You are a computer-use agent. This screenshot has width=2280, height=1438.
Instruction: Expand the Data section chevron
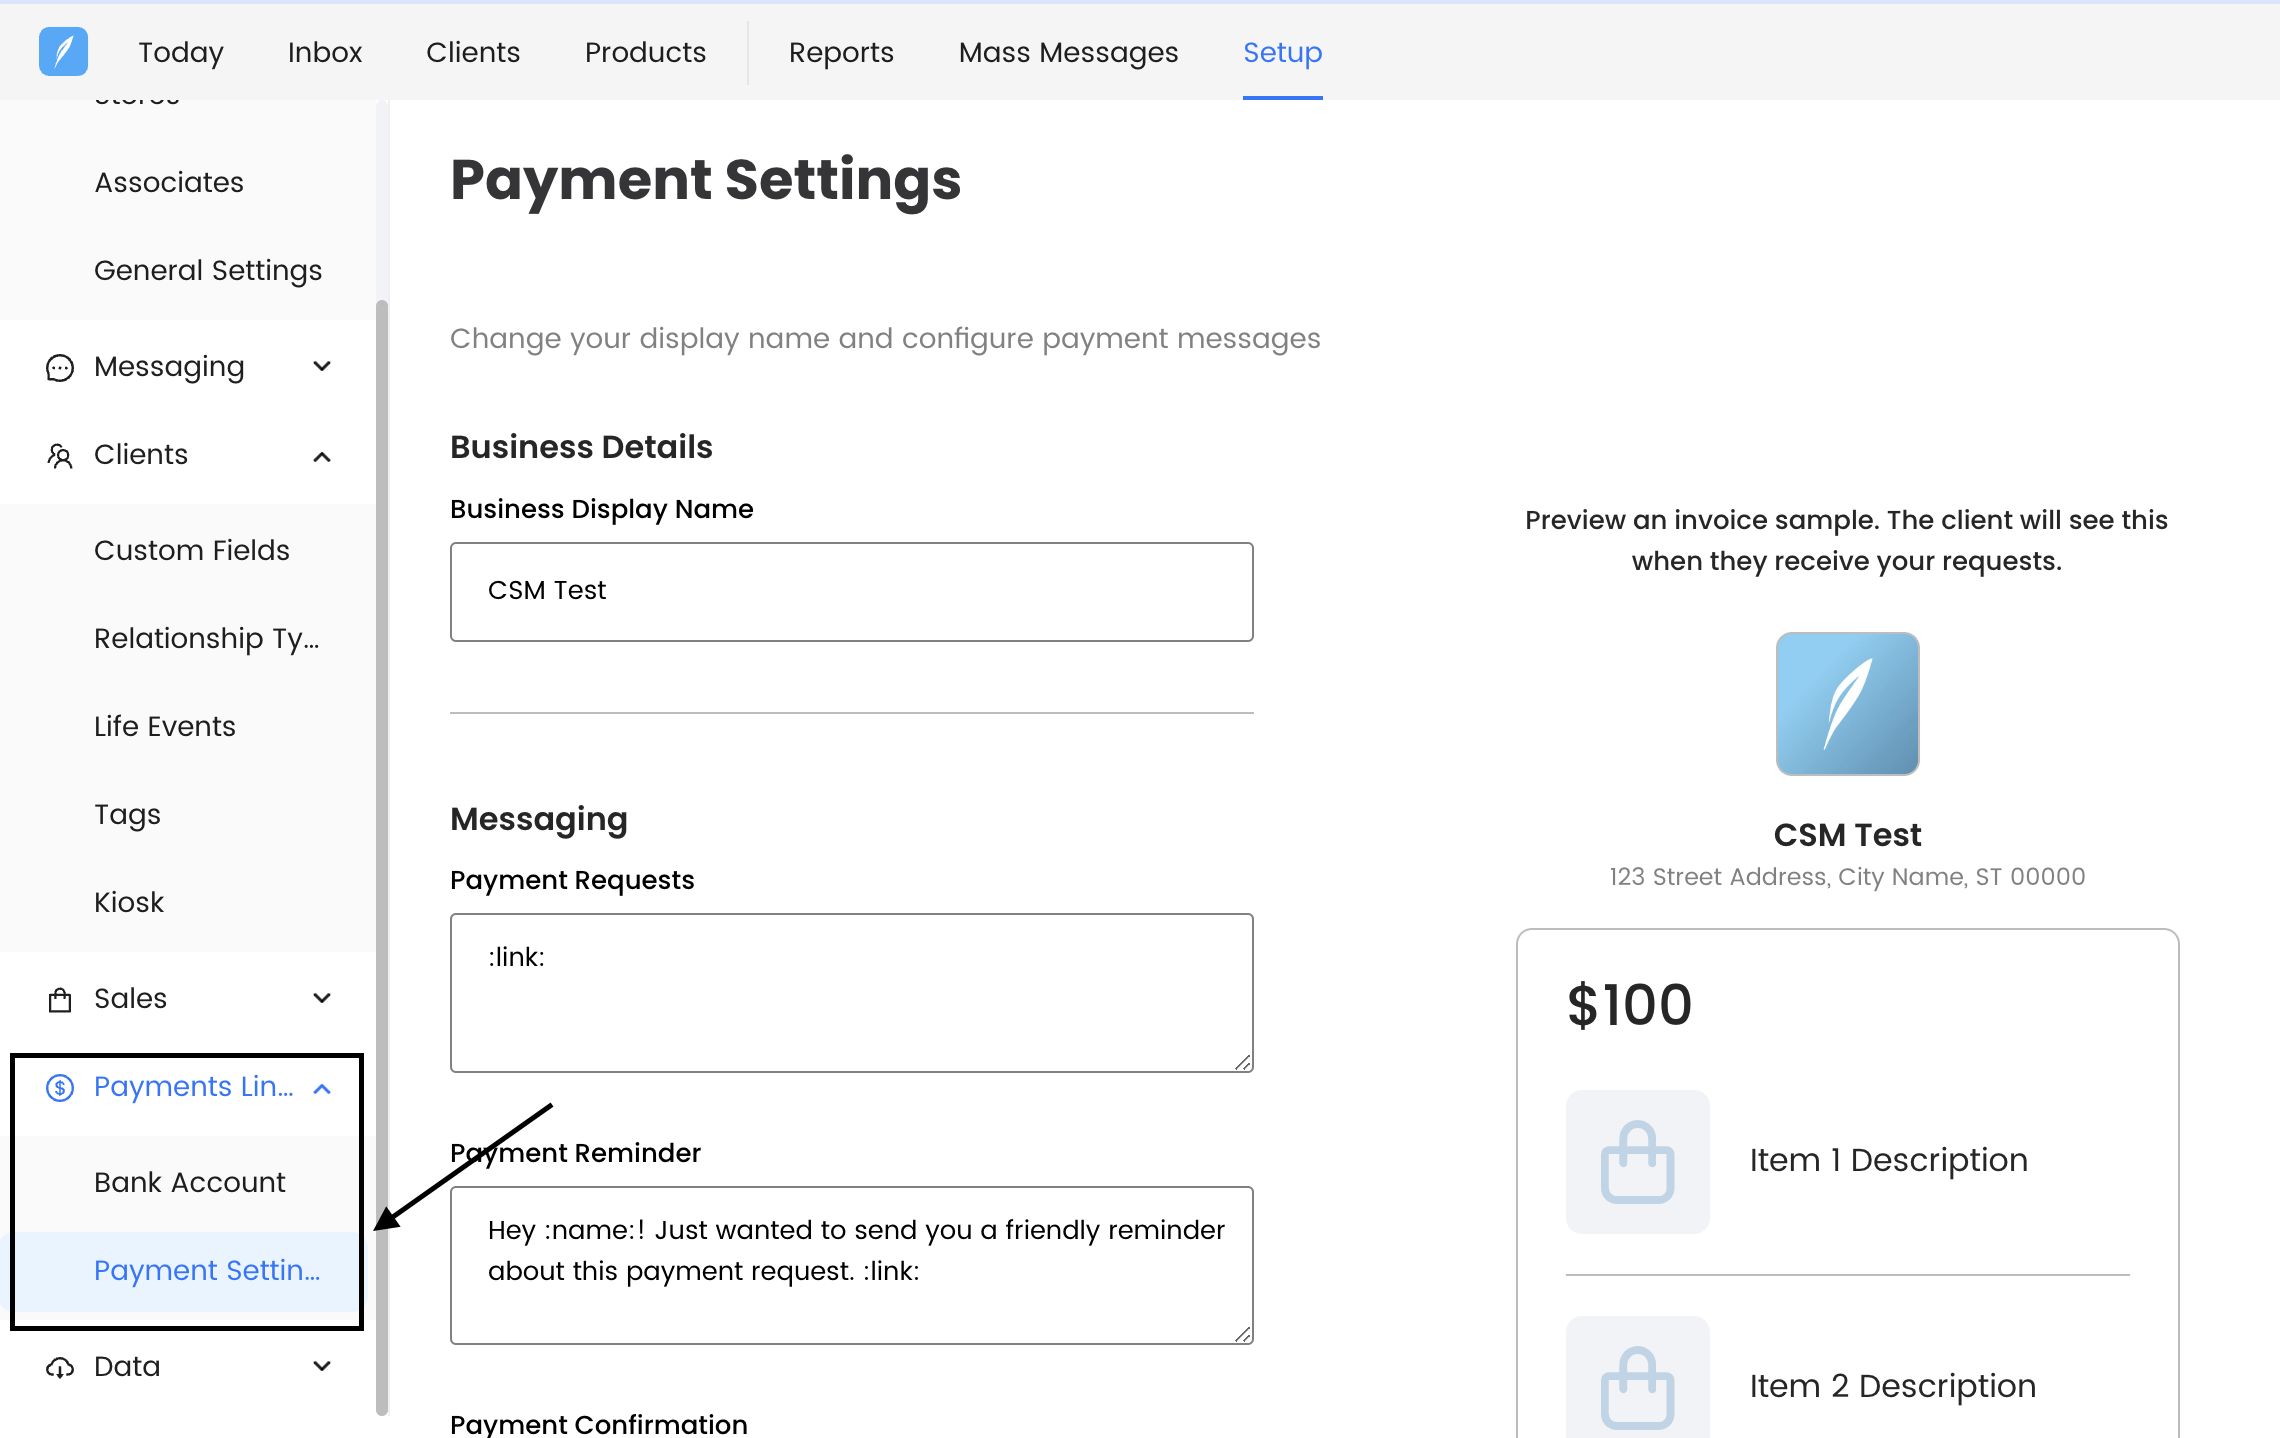point(322,1366)
